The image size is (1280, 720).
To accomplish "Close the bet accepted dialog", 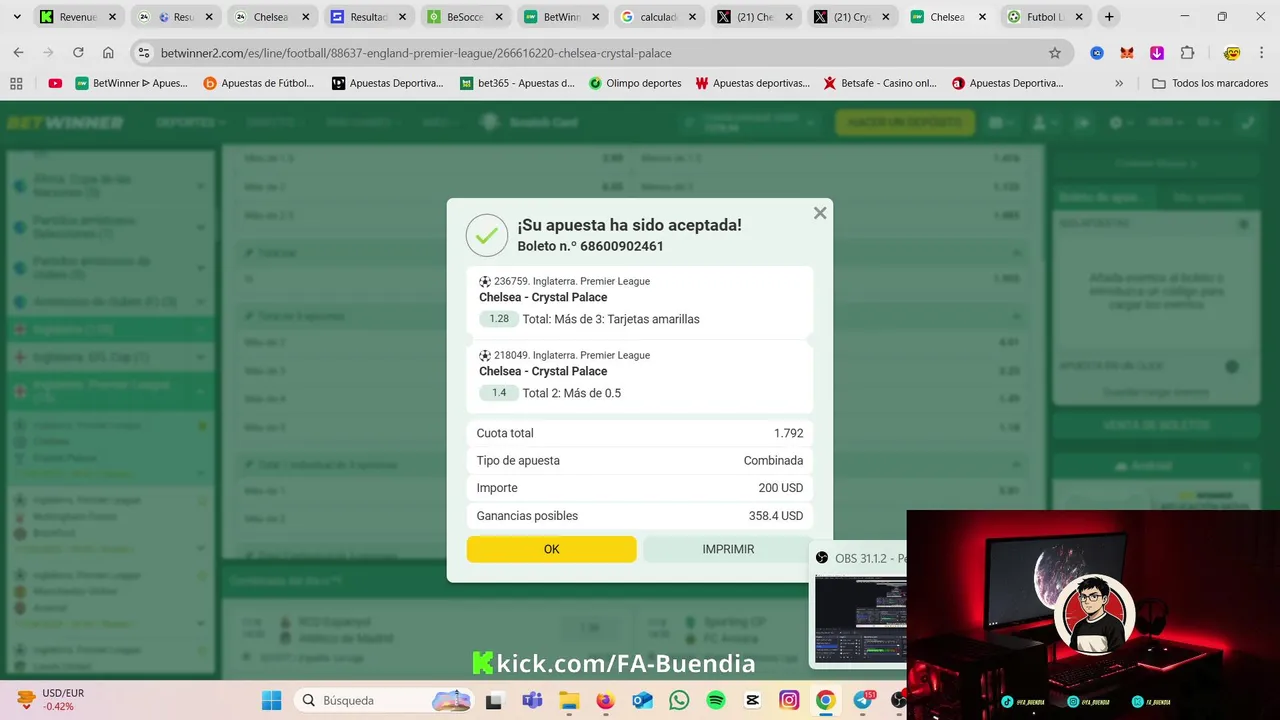I will click(820, 213).
